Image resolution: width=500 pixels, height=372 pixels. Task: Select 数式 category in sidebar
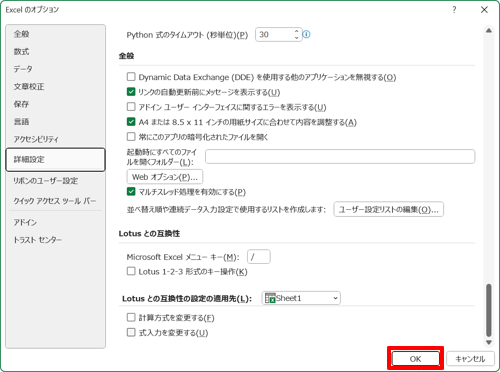pos(56,52)
